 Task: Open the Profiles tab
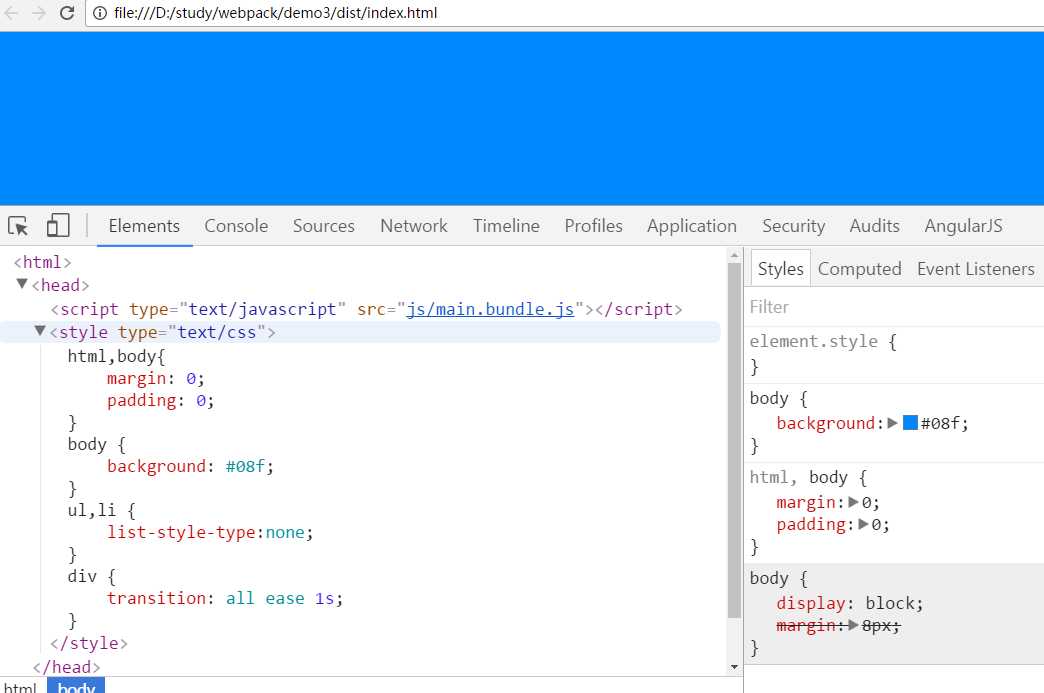[x=593, y=226]
